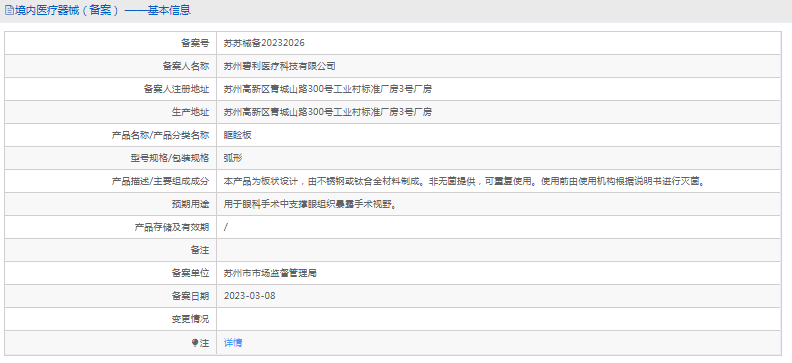792x363 pixels.
Task: Click the heading 境内医疗器械（备案）——基本信息
Action: click(x=103, y=10)
